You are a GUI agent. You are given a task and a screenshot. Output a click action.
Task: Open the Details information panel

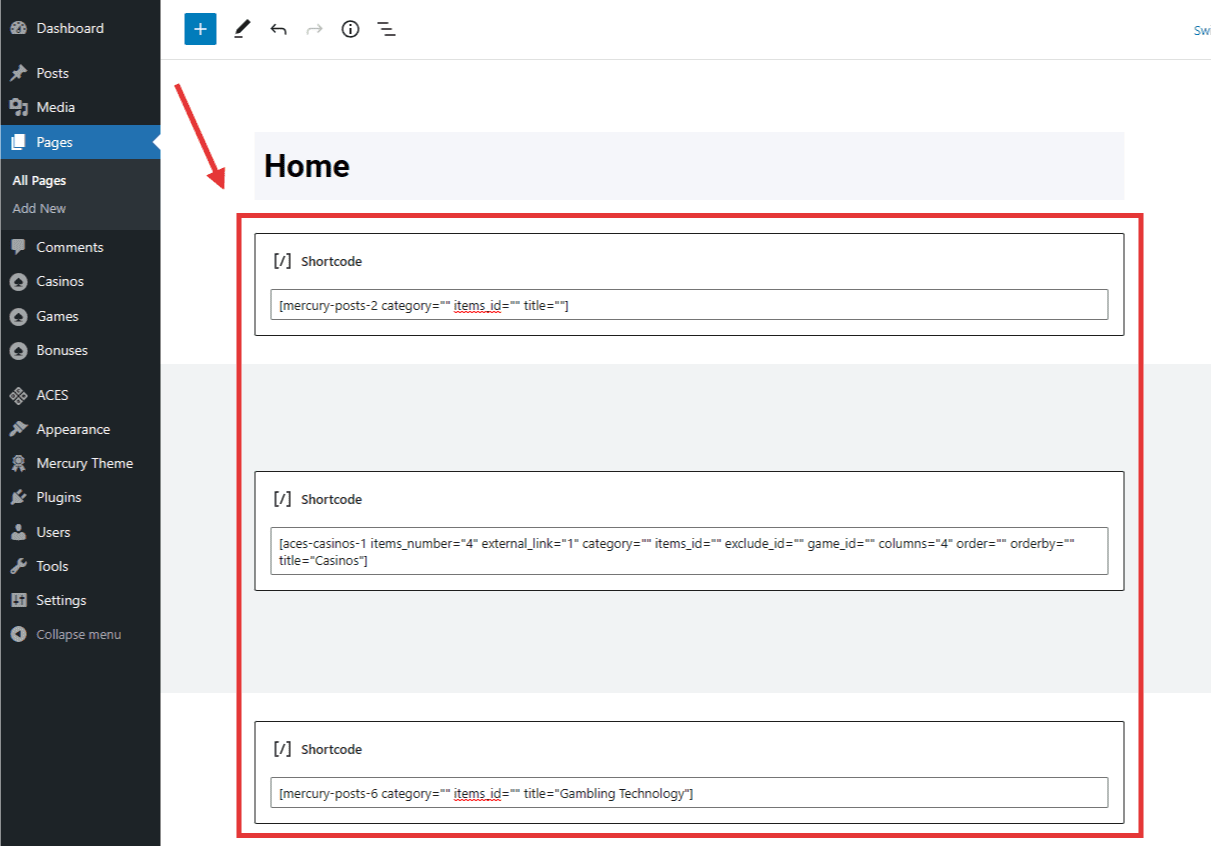(350, 29)
